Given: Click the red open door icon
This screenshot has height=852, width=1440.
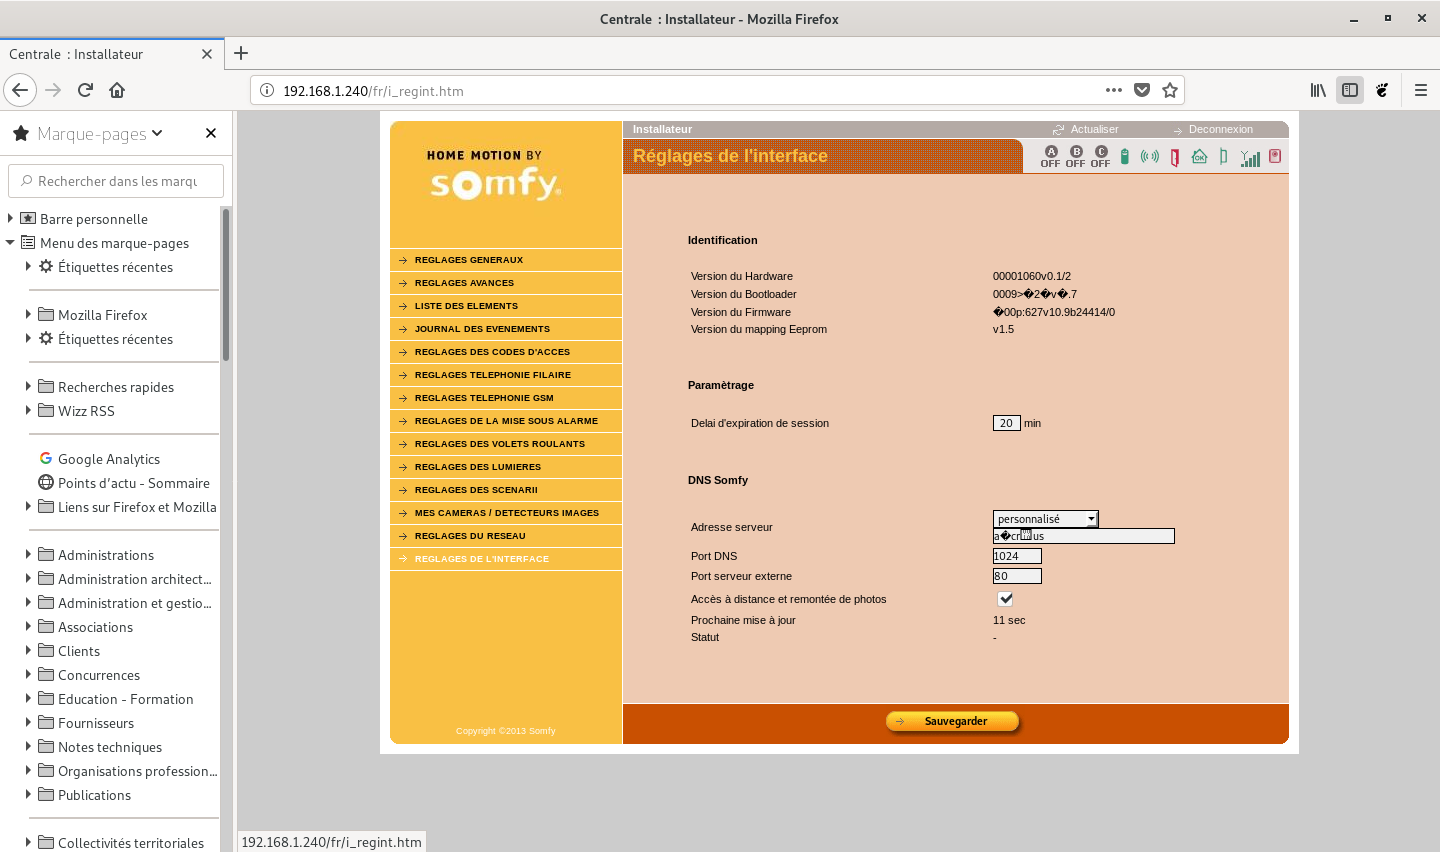Looking at the screenshot, I should [x=1175, y=157].
